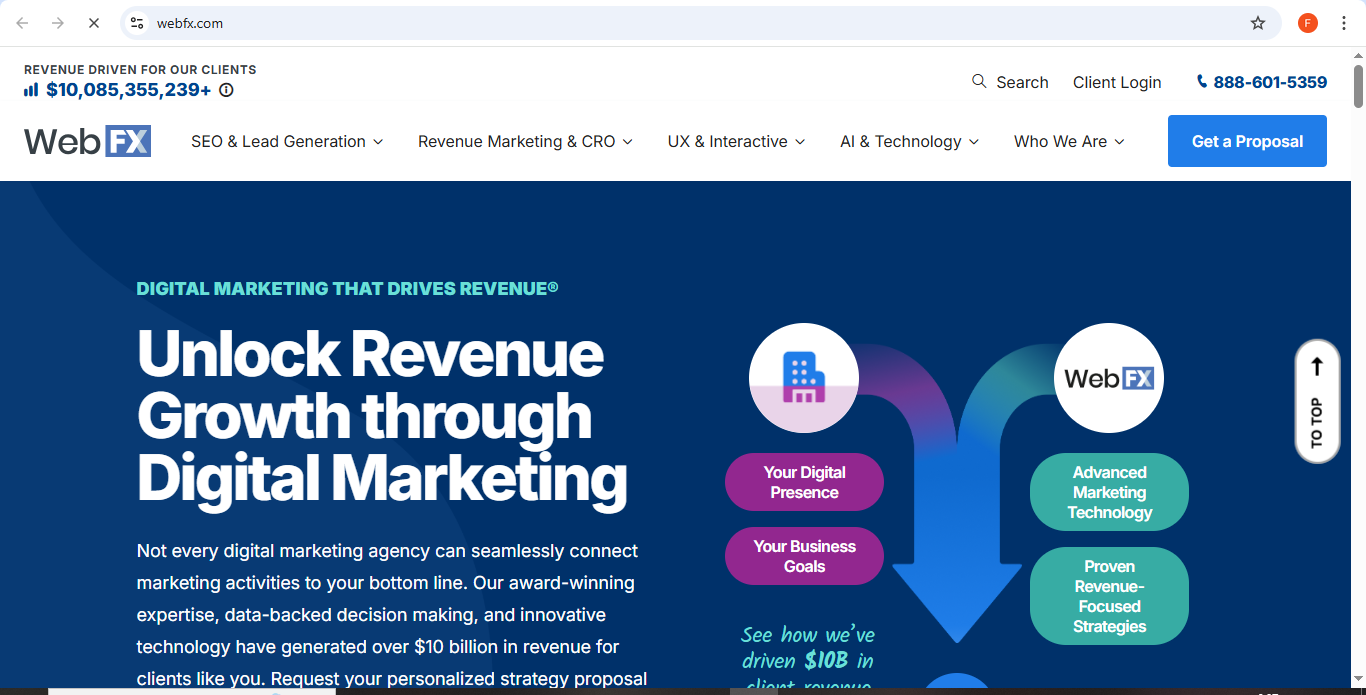Expand the Revenue Marketing & CRO chevron
The image size is (1366, 695).
point(628,142)
